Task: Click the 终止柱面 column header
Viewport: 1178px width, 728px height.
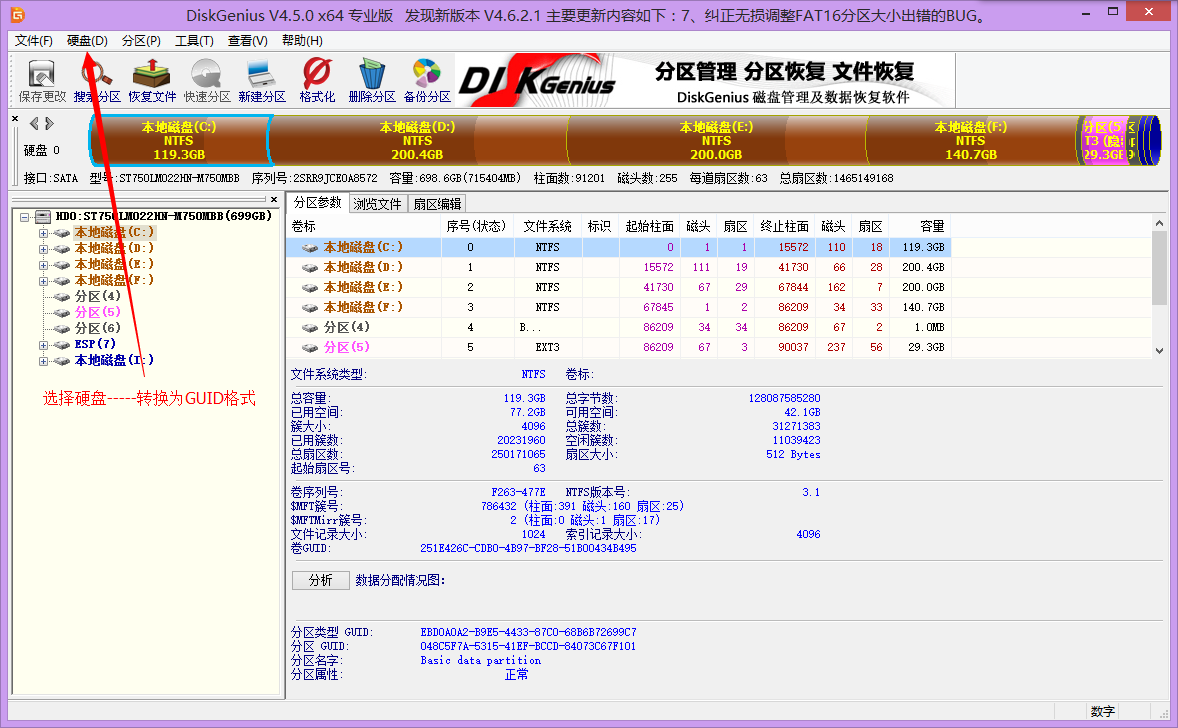Action: pyautogui.click(x=785, y=226)
